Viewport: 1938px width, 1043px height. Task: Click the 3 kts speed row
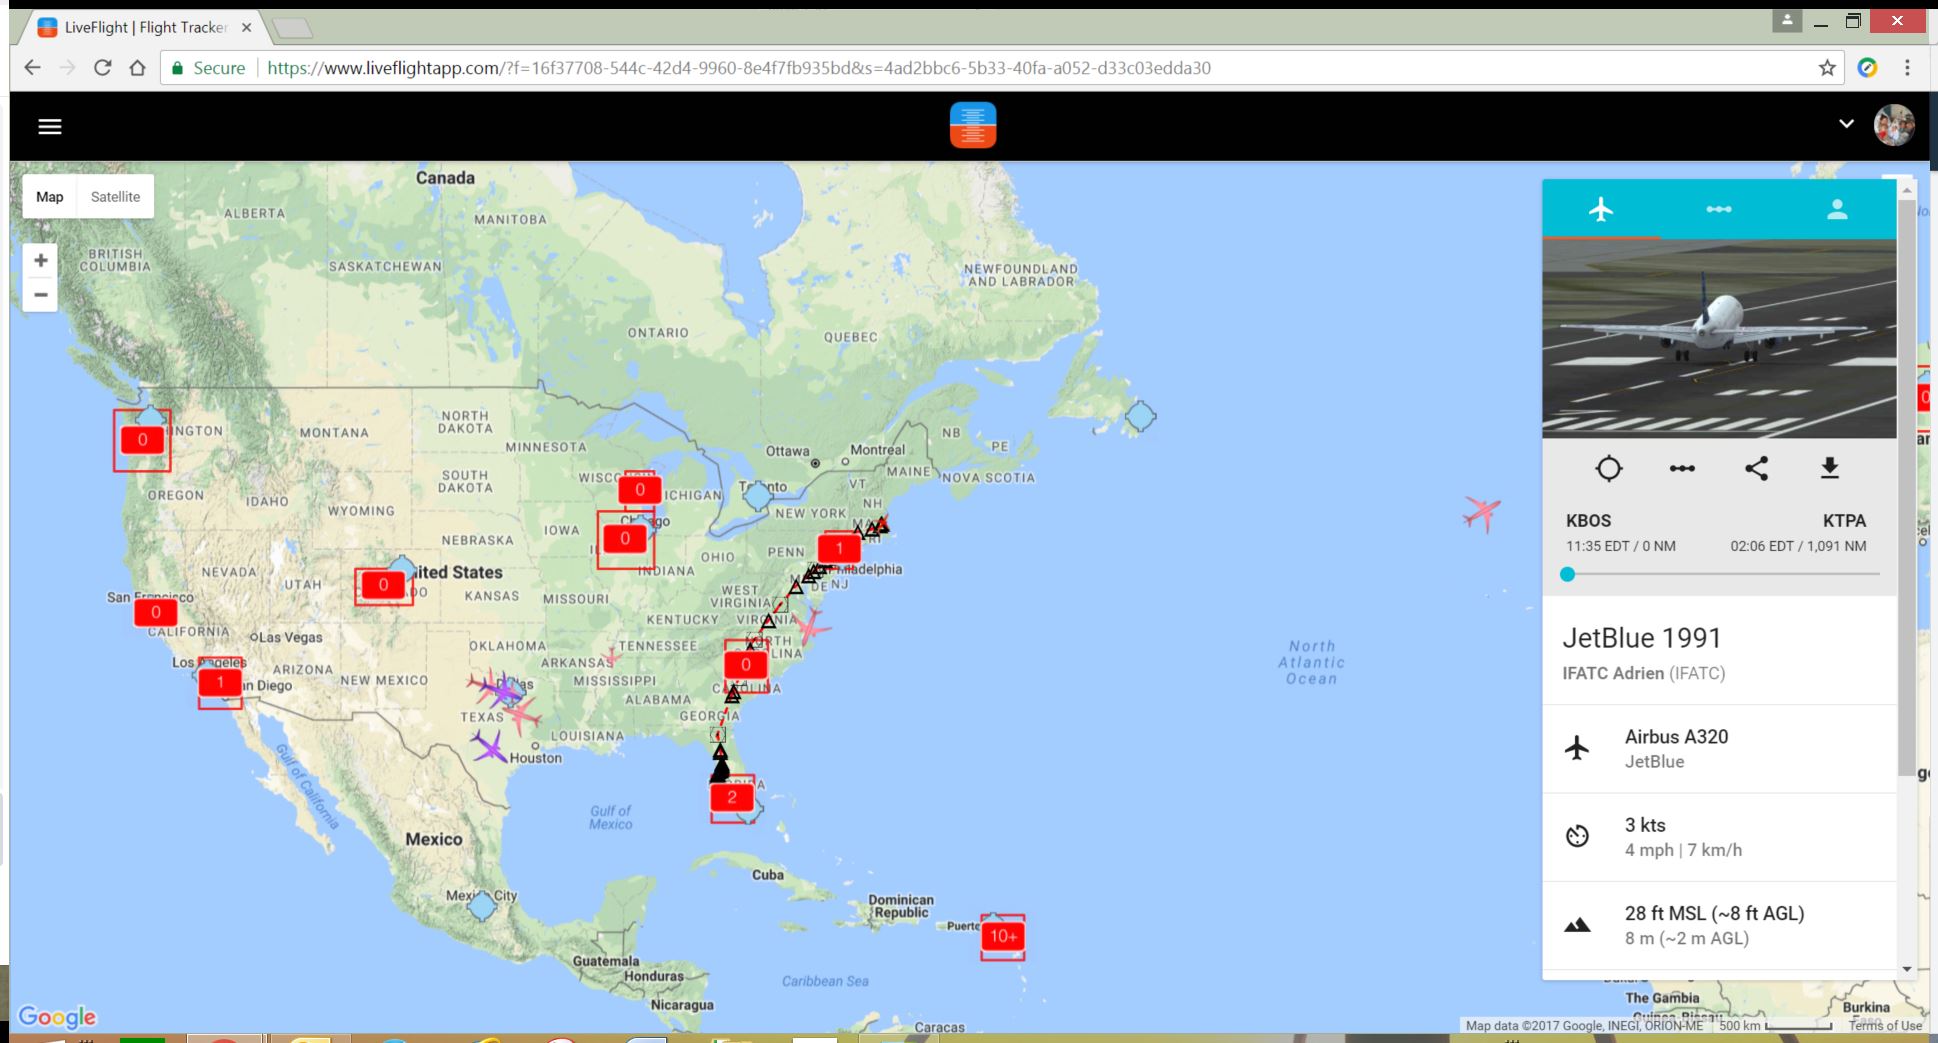(x=1719, y=837)
